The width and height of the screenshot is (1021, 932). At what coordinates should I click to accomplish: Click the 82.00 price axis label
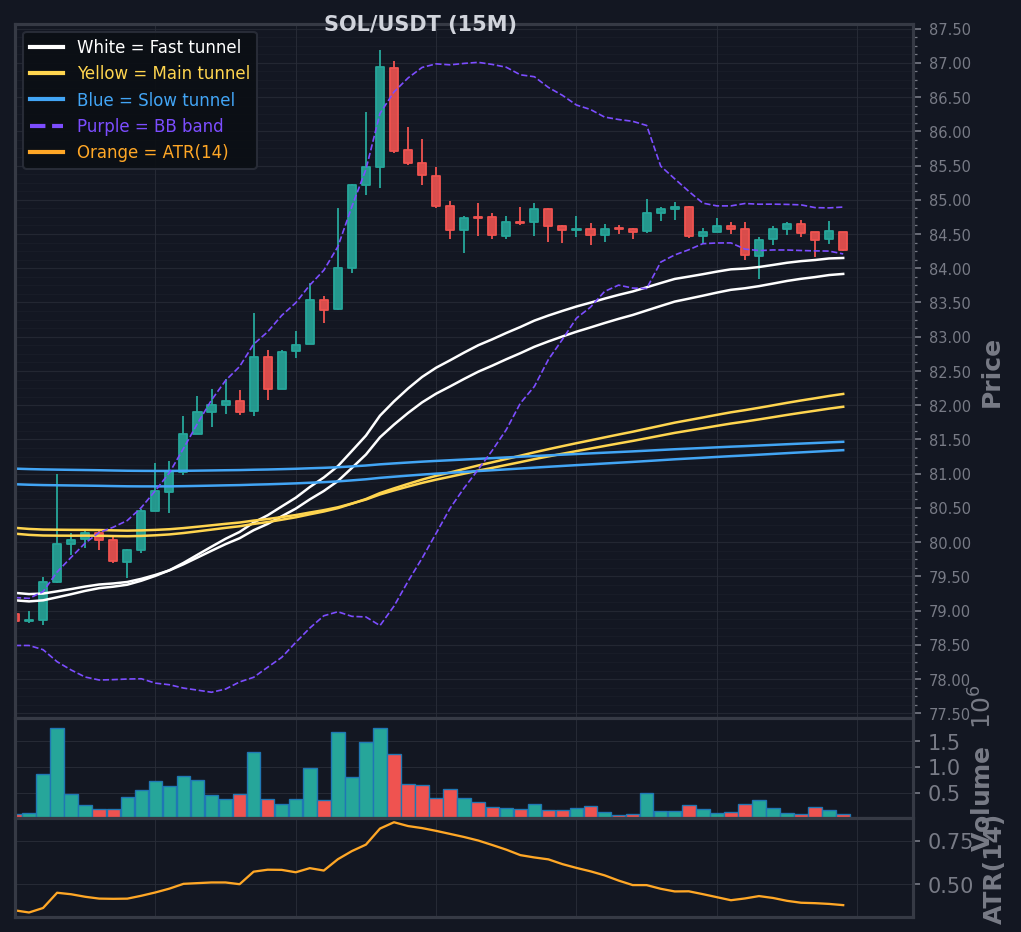tap(949, 406)
